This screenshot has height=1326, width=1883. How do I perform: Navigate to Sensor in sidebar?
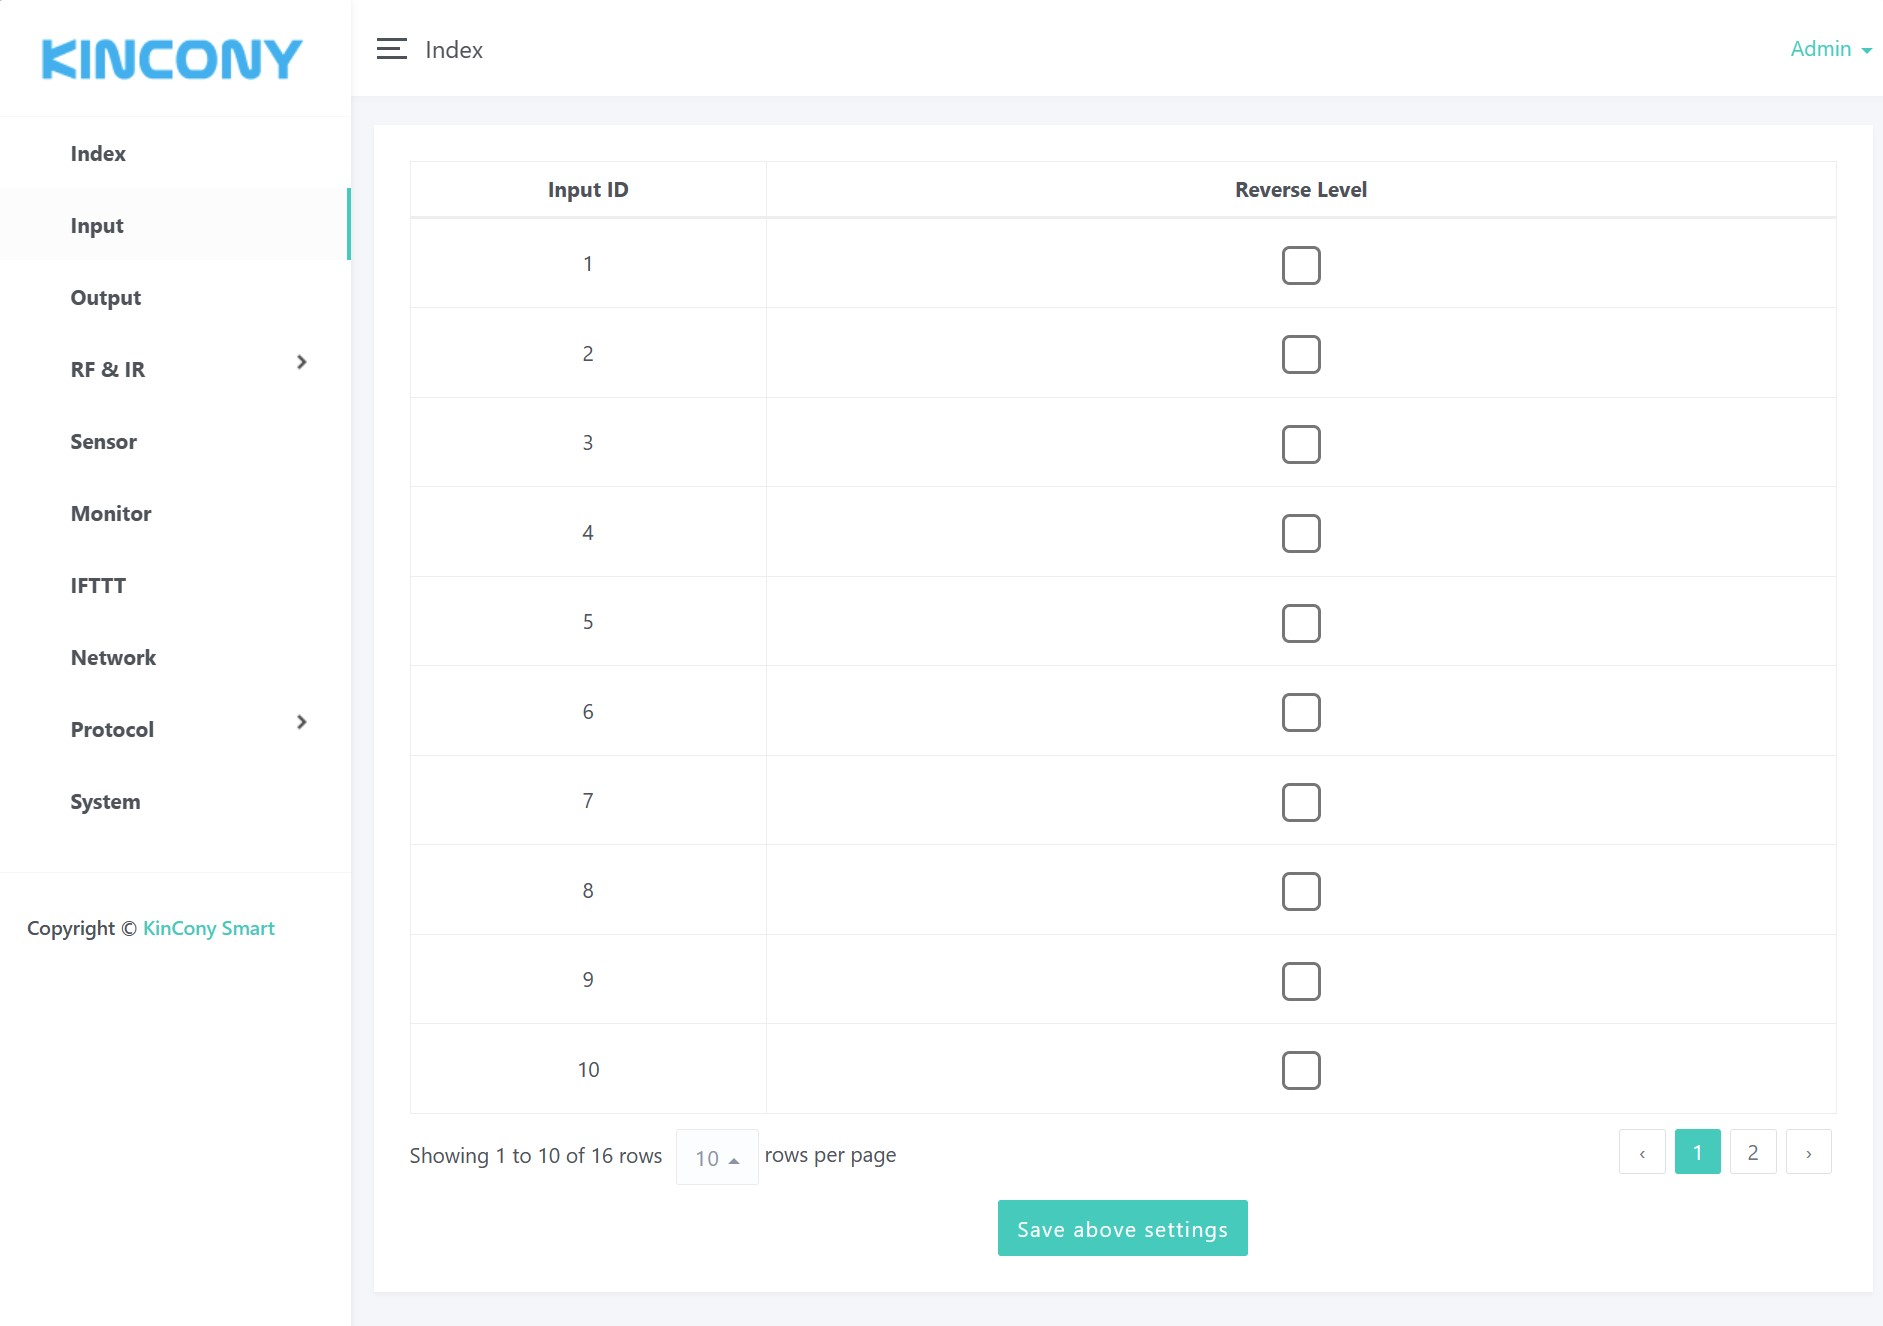(104, 442)
